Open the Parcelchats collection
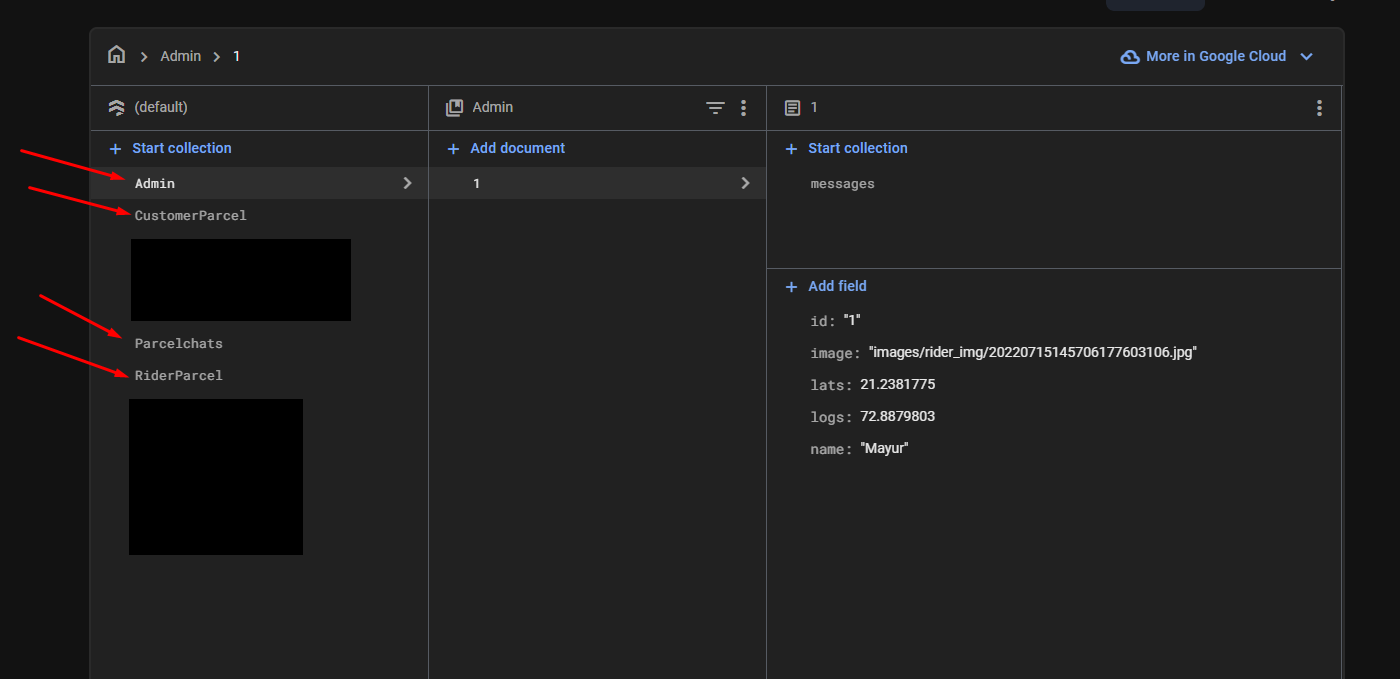The width and height of the screenshot is (1400, 679). pos(179,343)
